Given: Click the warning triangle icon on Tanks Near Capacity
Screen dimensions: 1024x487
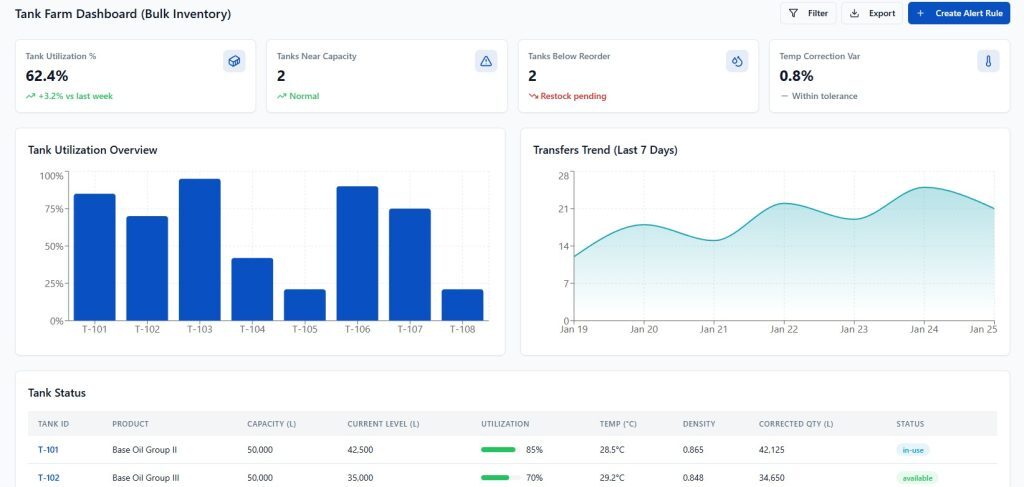Looking at the screenshot, I should click(x=486, y=61).
